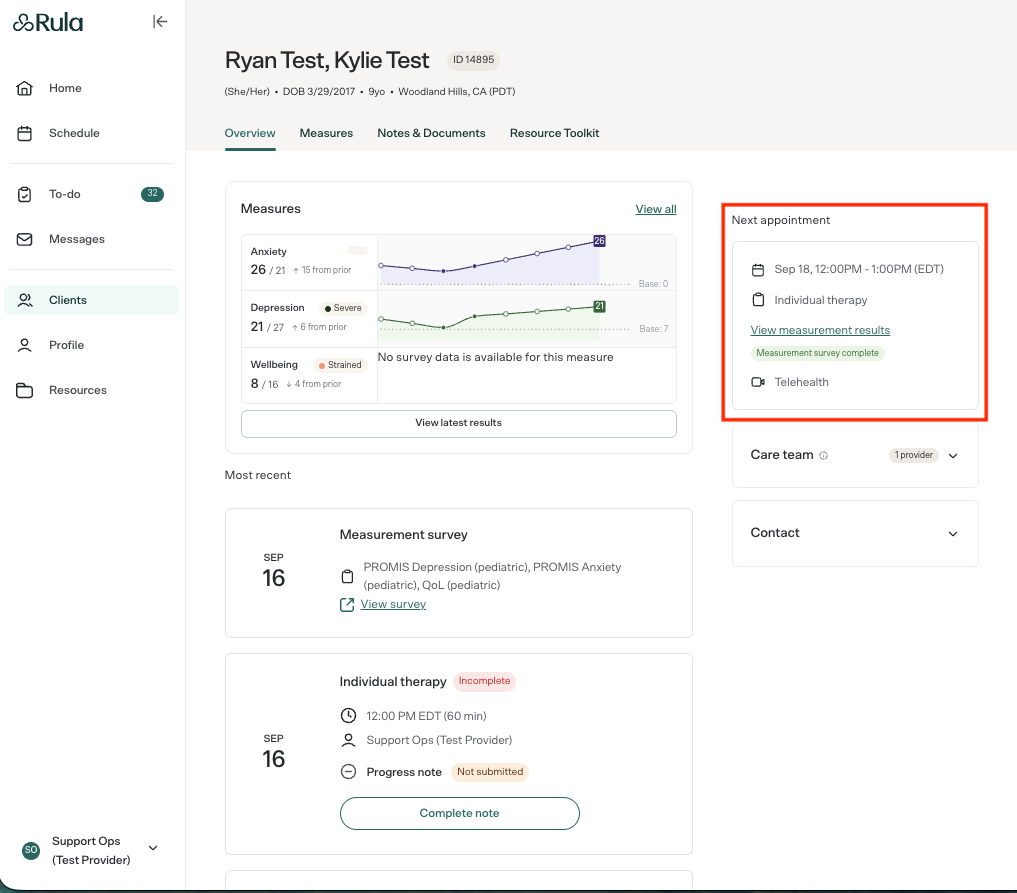Click the Resources folder icon
This screenshot has height=893, width=1017.
(x=25, y=390)
